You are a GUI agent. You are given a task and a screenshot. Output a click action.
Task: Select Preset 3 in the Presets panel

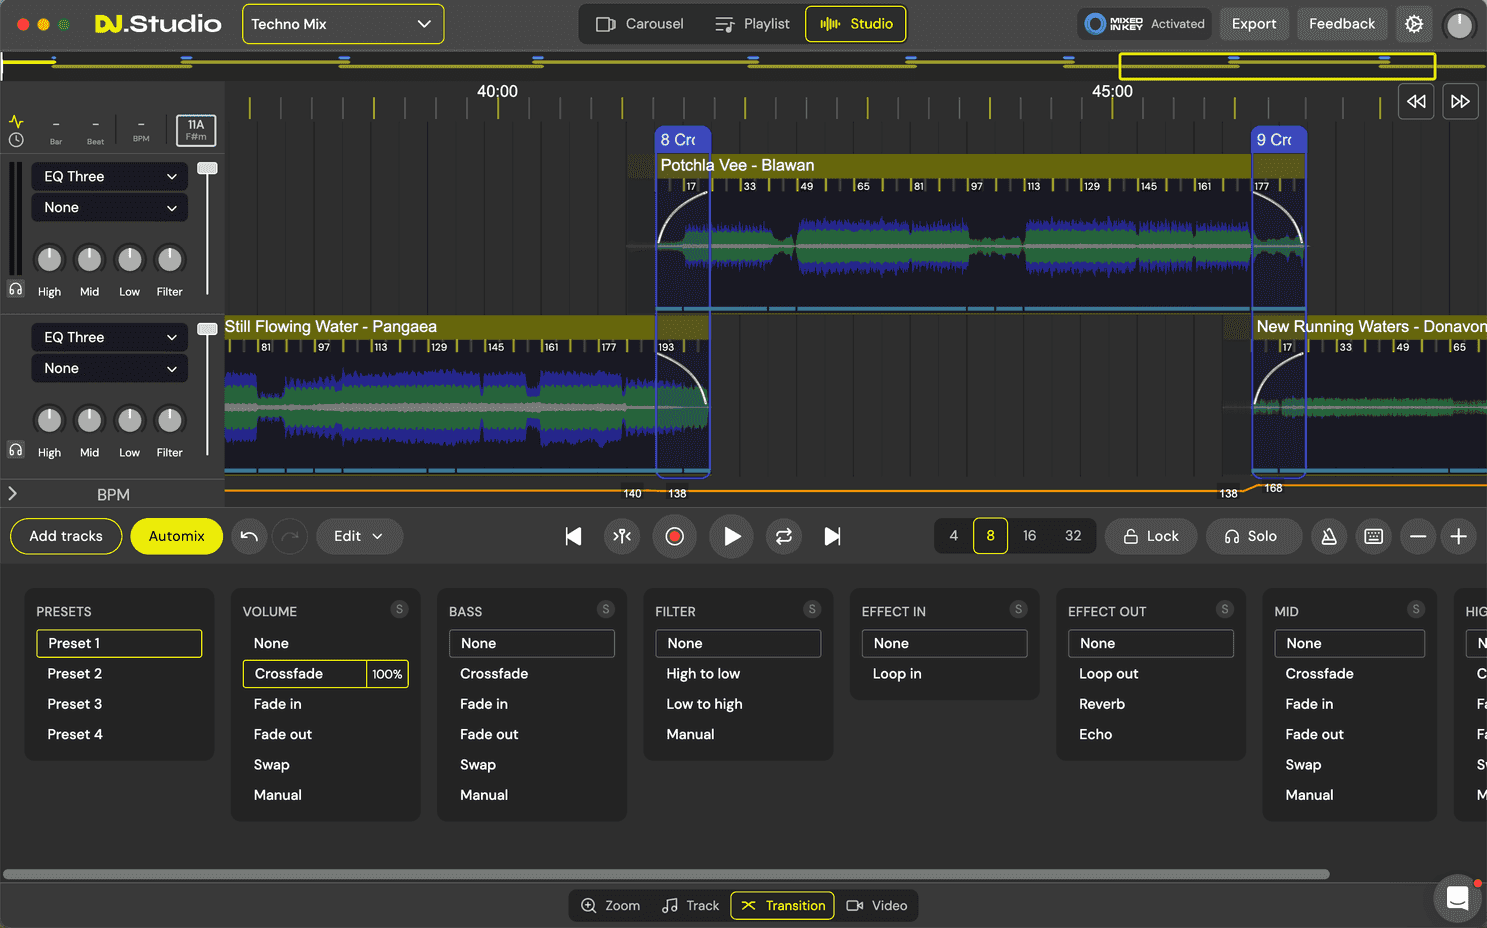click(x=75, y=703)
